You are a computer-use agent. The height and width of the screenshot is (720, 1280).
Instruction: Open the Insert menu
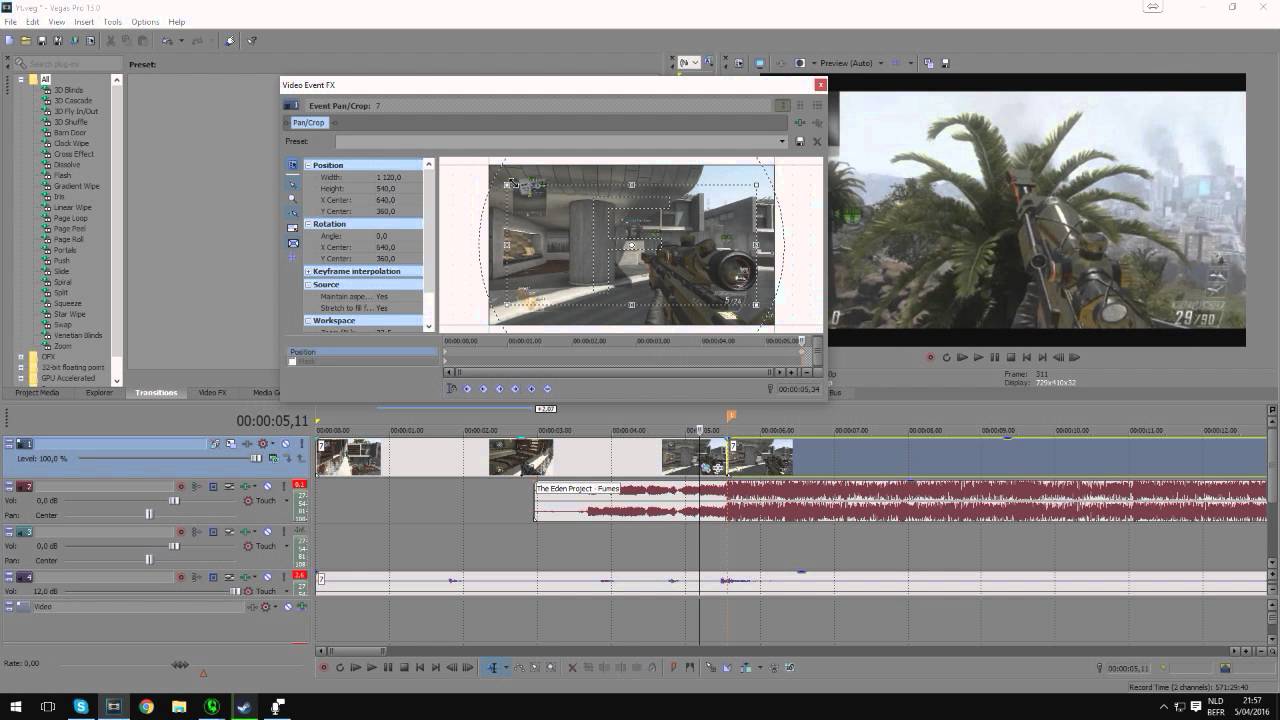(84, 22)
